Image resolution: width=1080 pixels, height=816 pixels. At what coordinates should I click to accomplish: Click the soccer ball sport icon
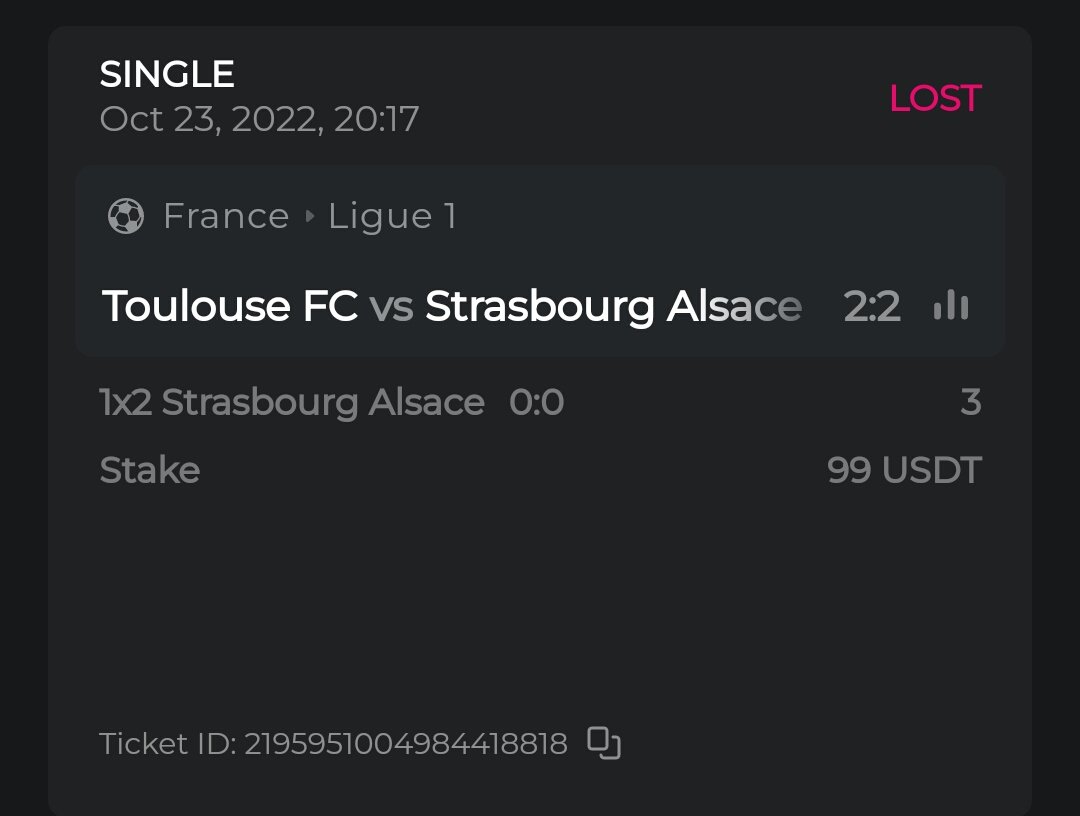coord(126,216)
